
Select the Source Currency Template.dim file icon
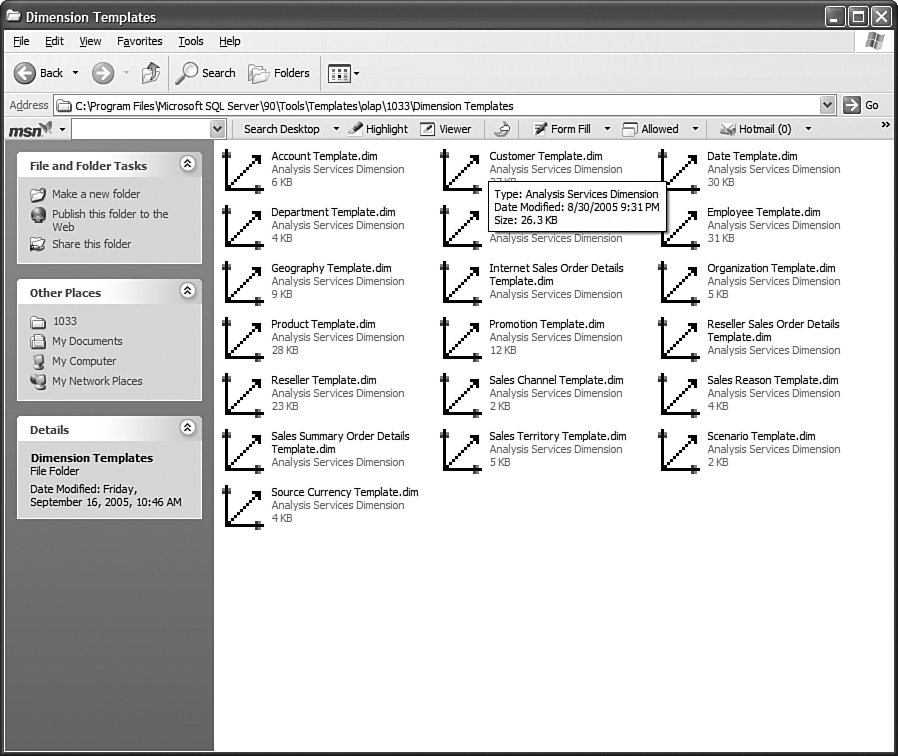243,507
